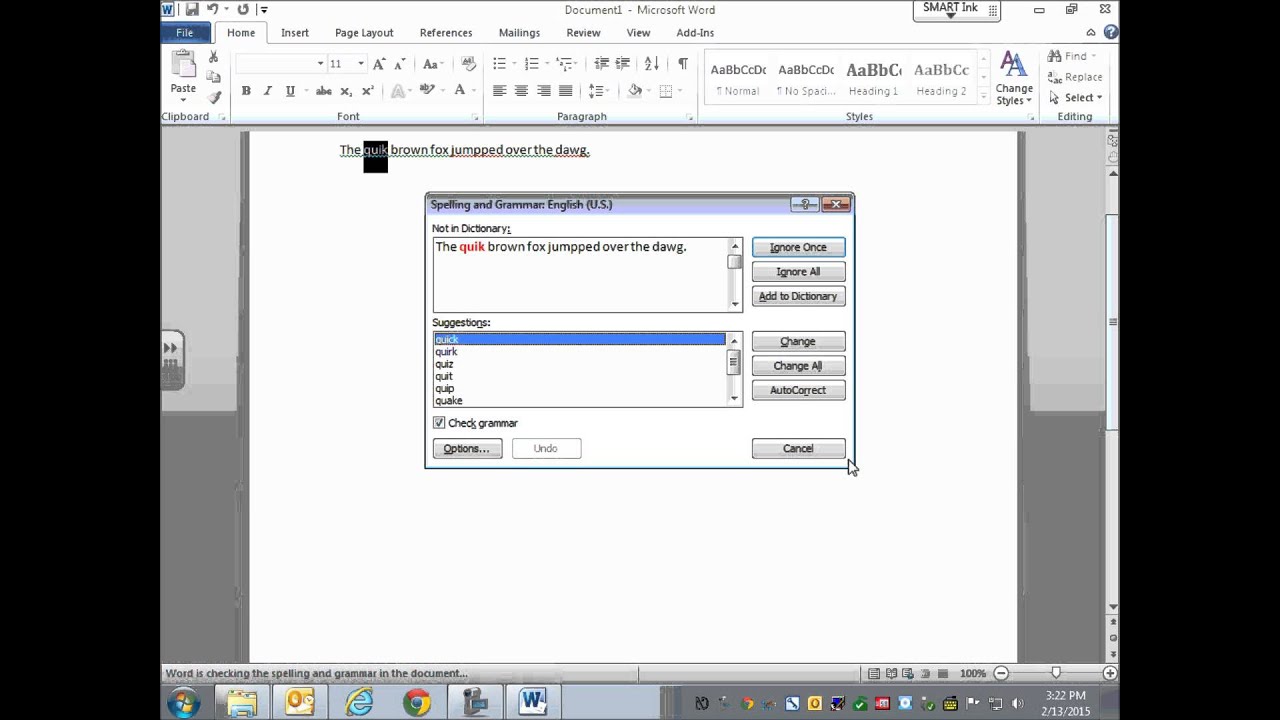1280x720 pixels.
Task: Click the AutoCorrect button
Action: tap(798, 390)
